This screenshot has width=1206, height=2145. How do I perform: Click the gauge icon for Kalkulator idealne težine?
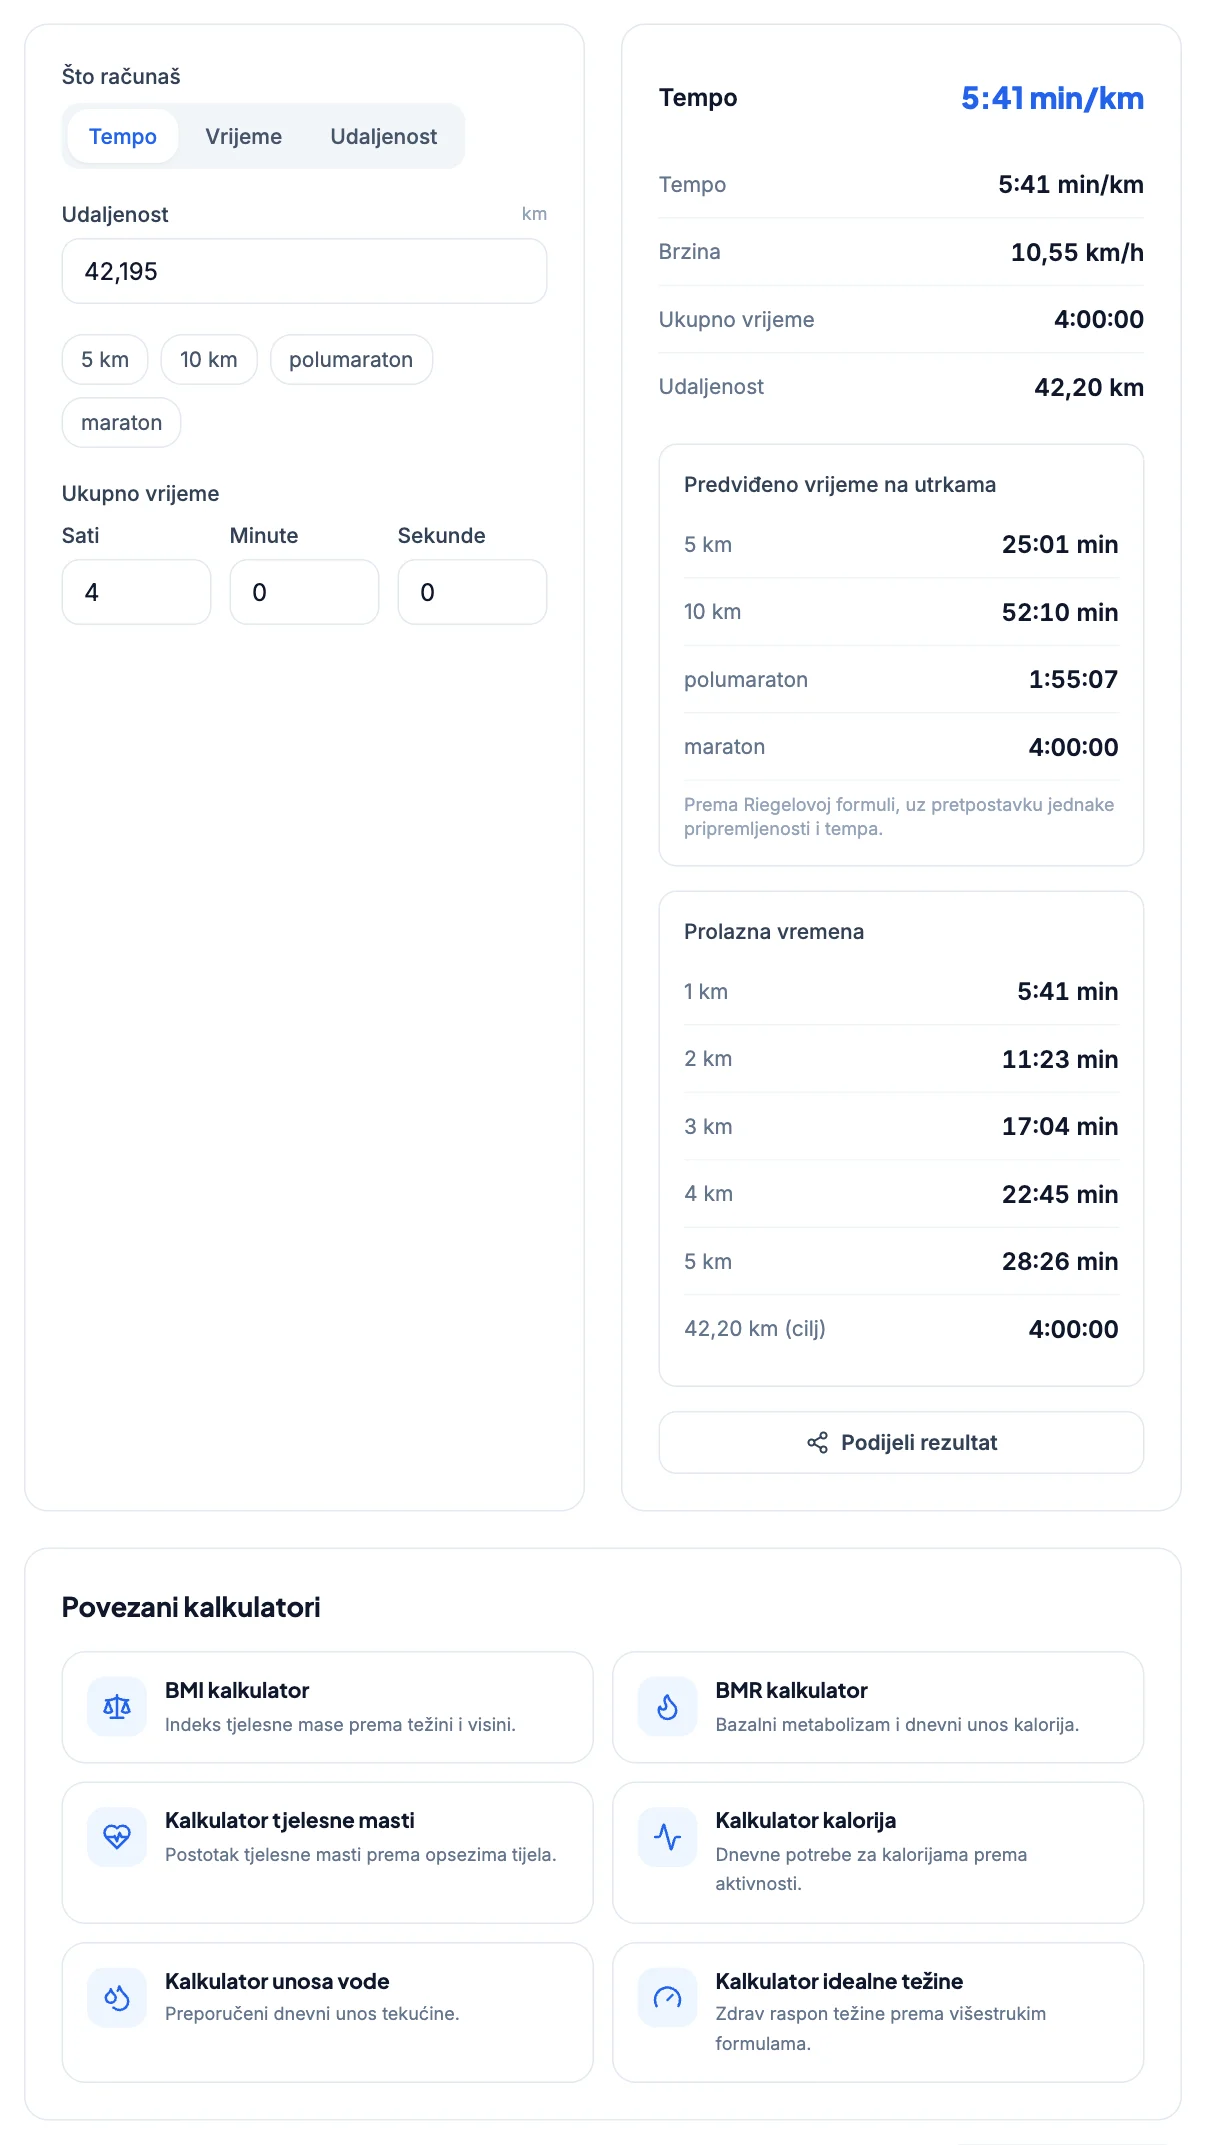pyautogui.click(x=667, y=1997)
